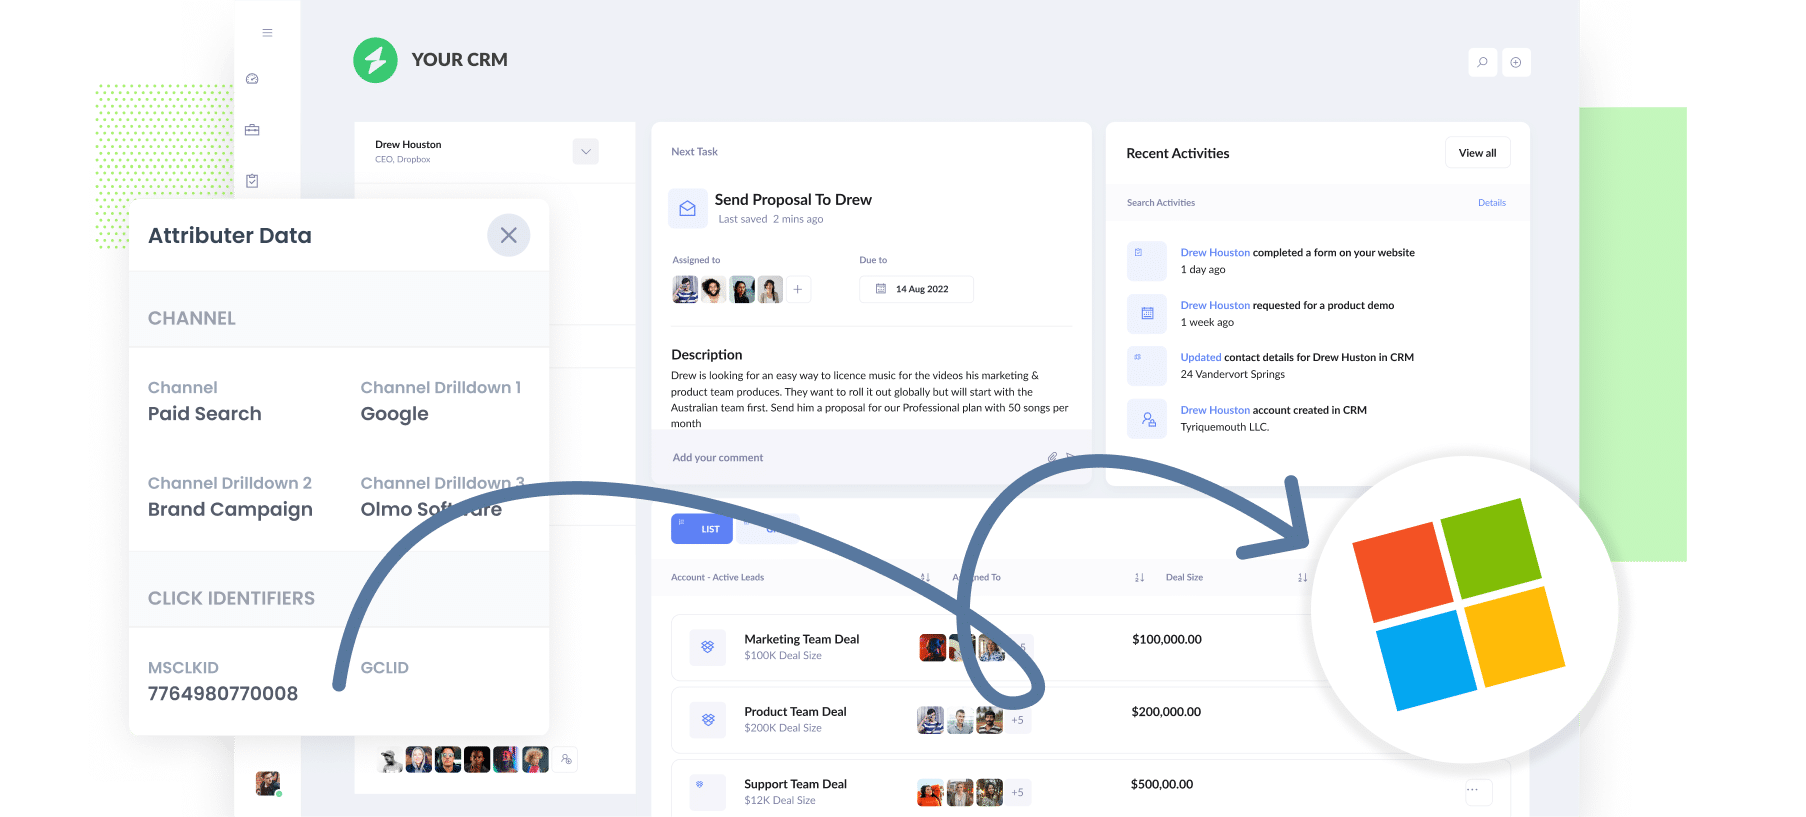Select the first assignee avatar under Assigned to
1806x817 pixels.
[x=685, y=290]
